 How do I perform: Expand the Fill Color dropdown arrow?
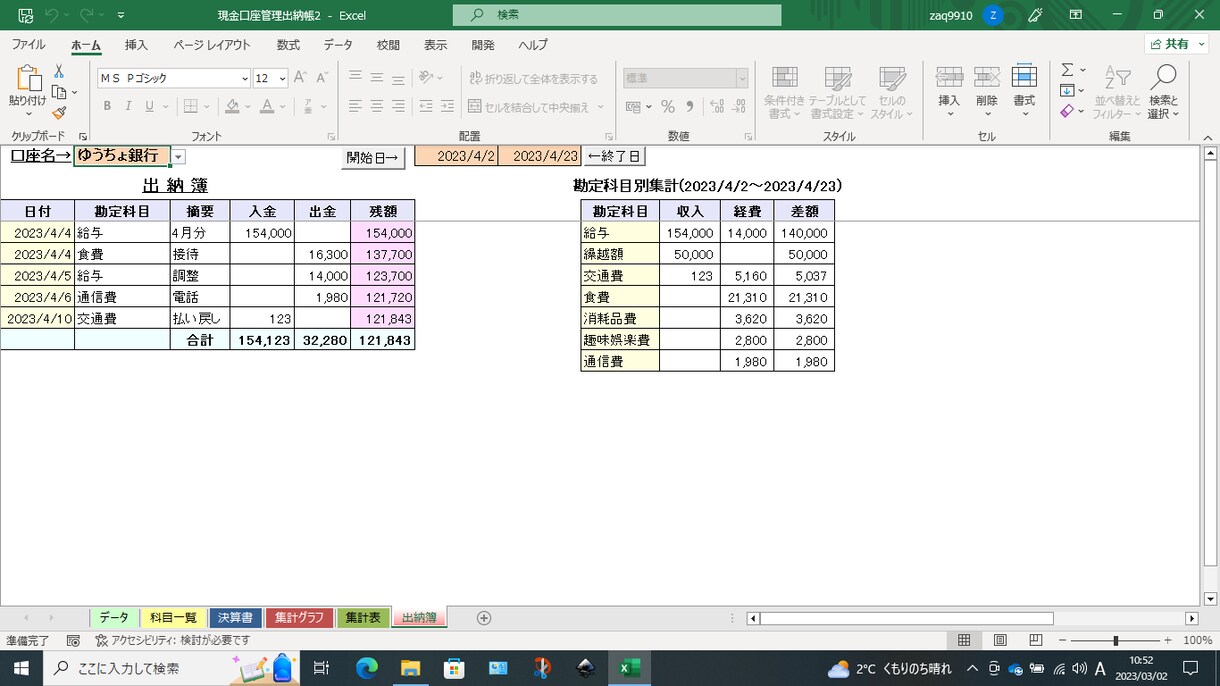[x=249, y=107]
